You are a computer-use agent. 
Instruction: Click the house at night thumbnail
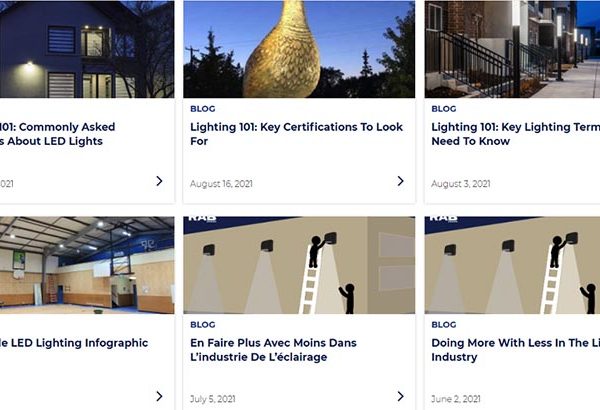87,49
